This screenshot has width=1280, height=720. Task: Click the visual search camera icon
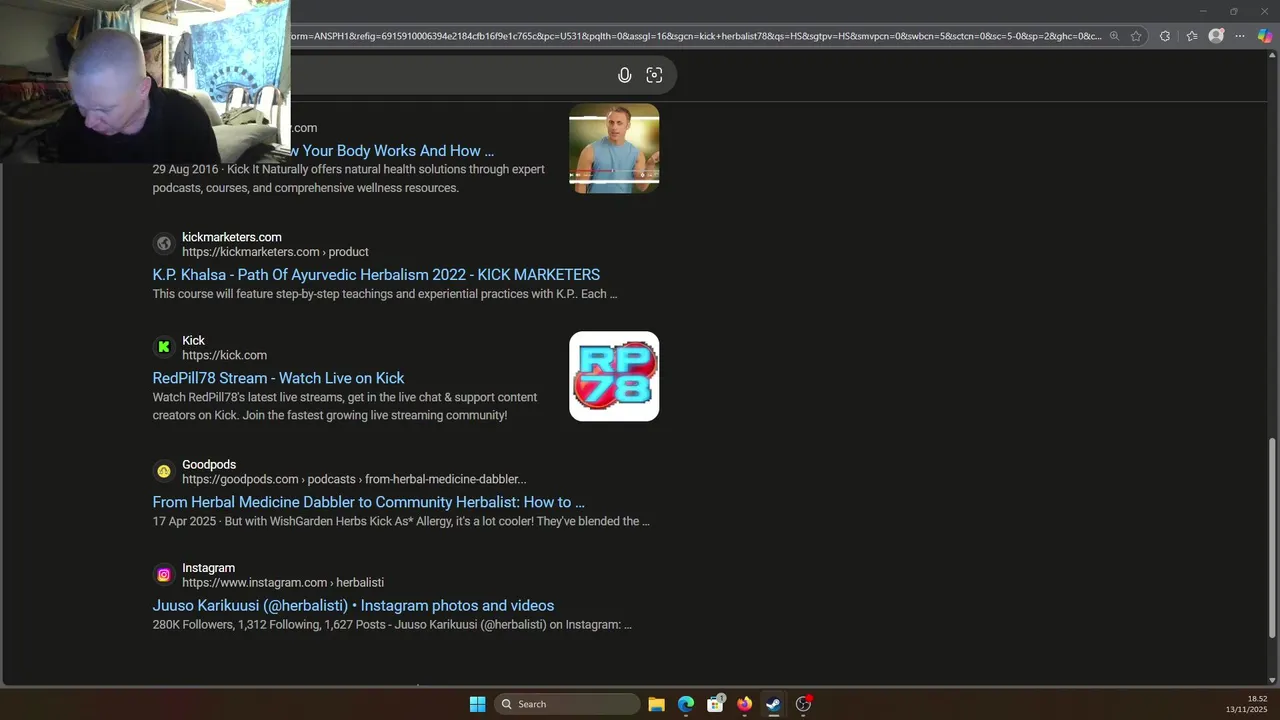click(x=654, y=75)
